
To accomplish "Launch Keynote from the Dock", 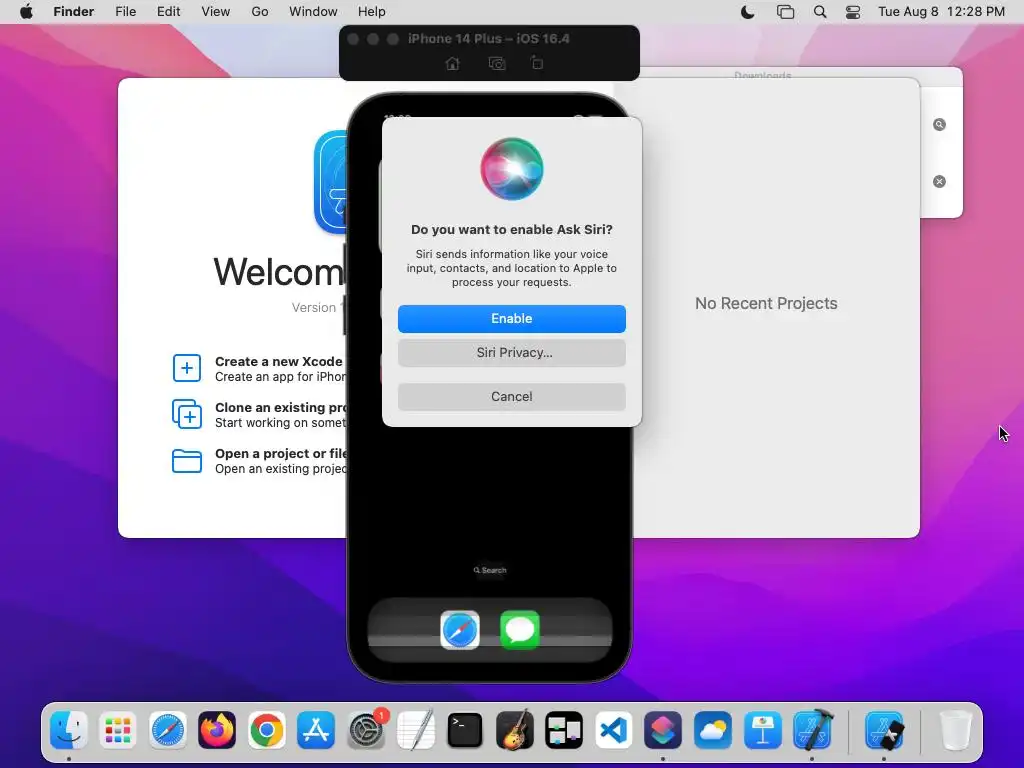I will [x=762, y=730].
